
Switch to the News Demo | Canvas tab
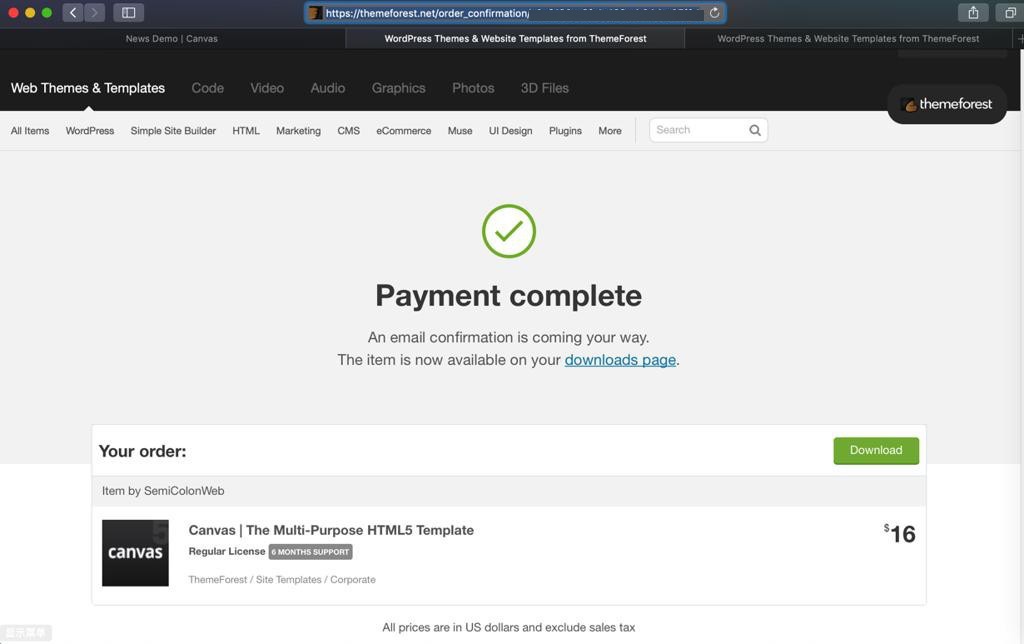point(172,39)
